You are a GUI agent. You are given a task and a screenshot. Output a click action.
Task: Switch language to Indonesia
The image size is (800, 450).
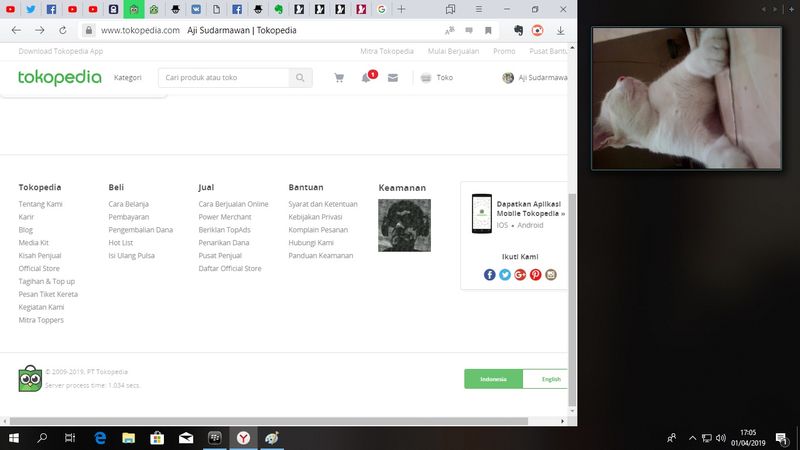[x=493, y=379]
